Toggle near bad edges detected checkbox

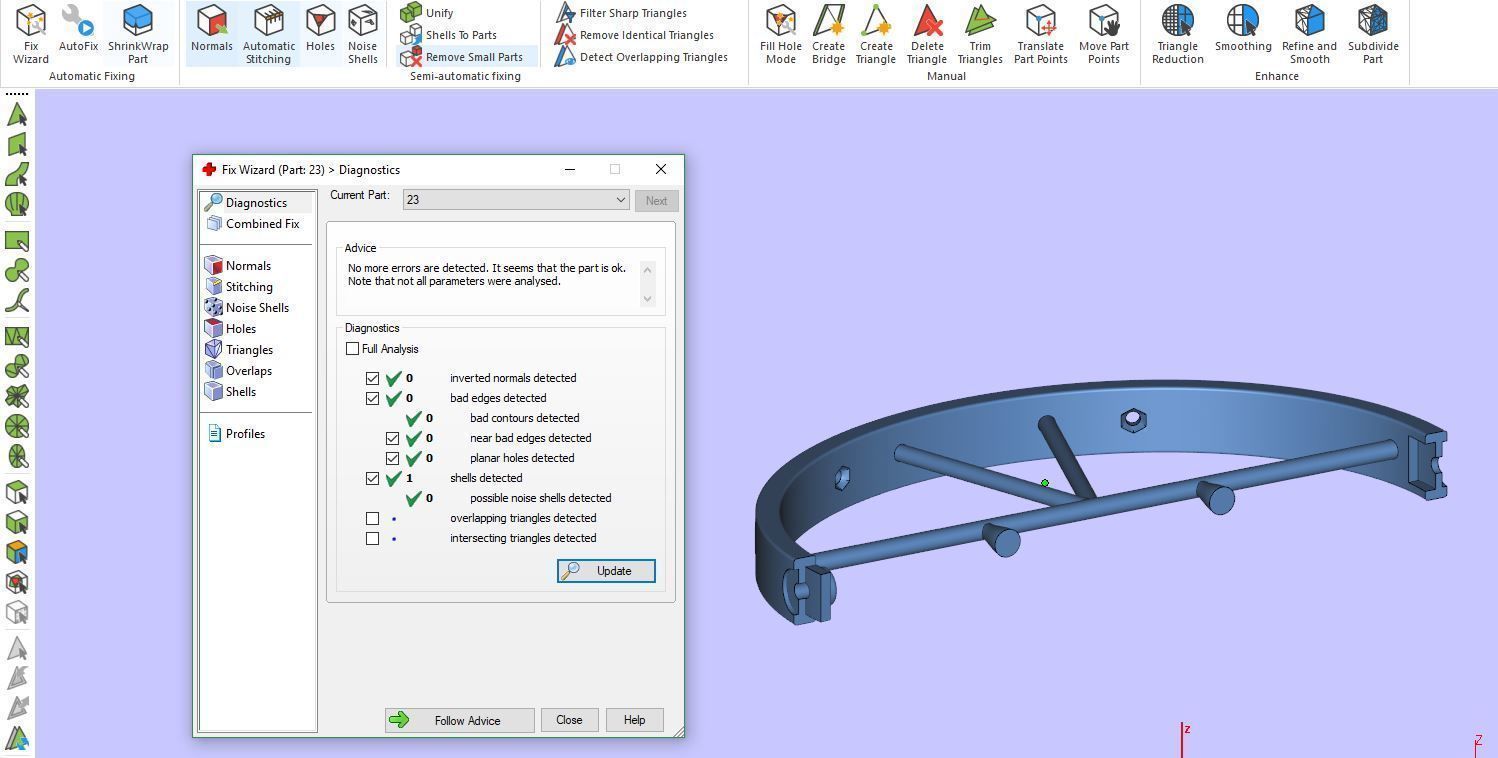point(392,438)
